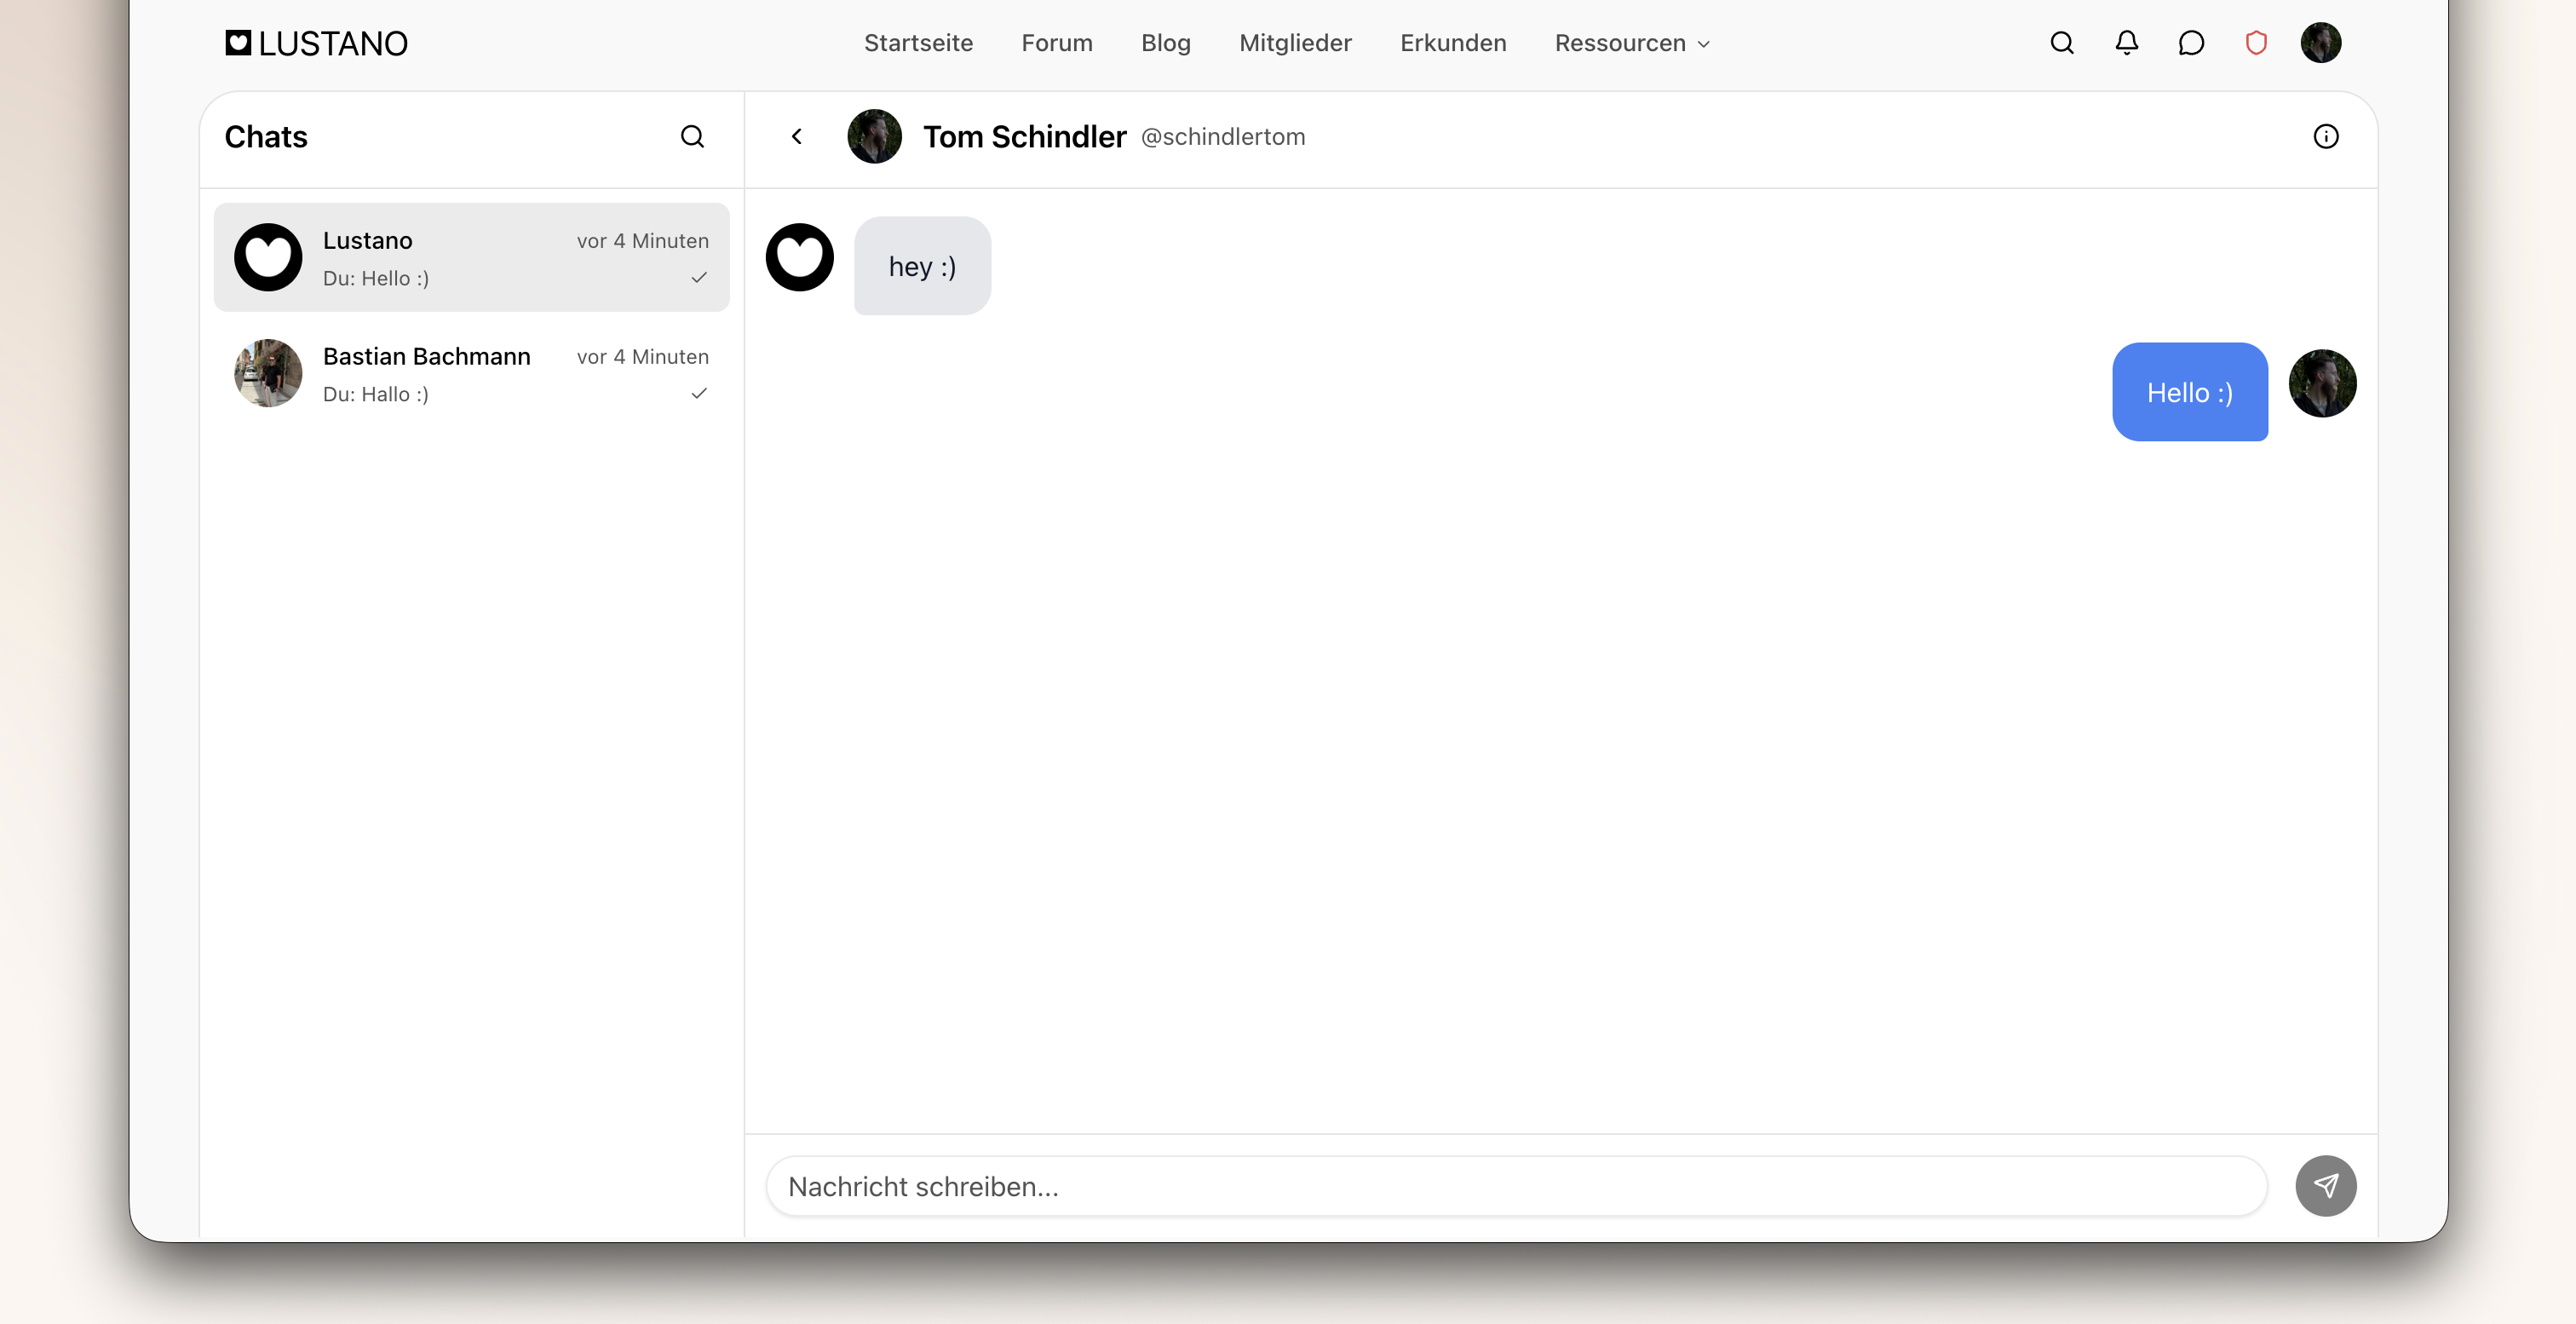
Task: Open the search via magnifier icon in top navigation
Action: (x=2061, y=43)
